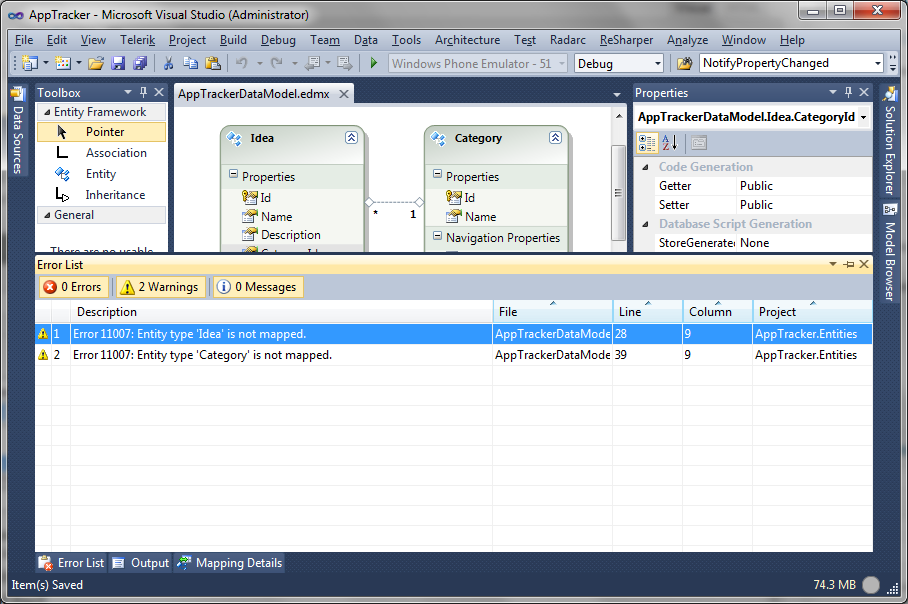Image resolution: width=908 pixels, height=604 pixels.
Task: Open the Data Sources side tab
Action: coord(18,131)
